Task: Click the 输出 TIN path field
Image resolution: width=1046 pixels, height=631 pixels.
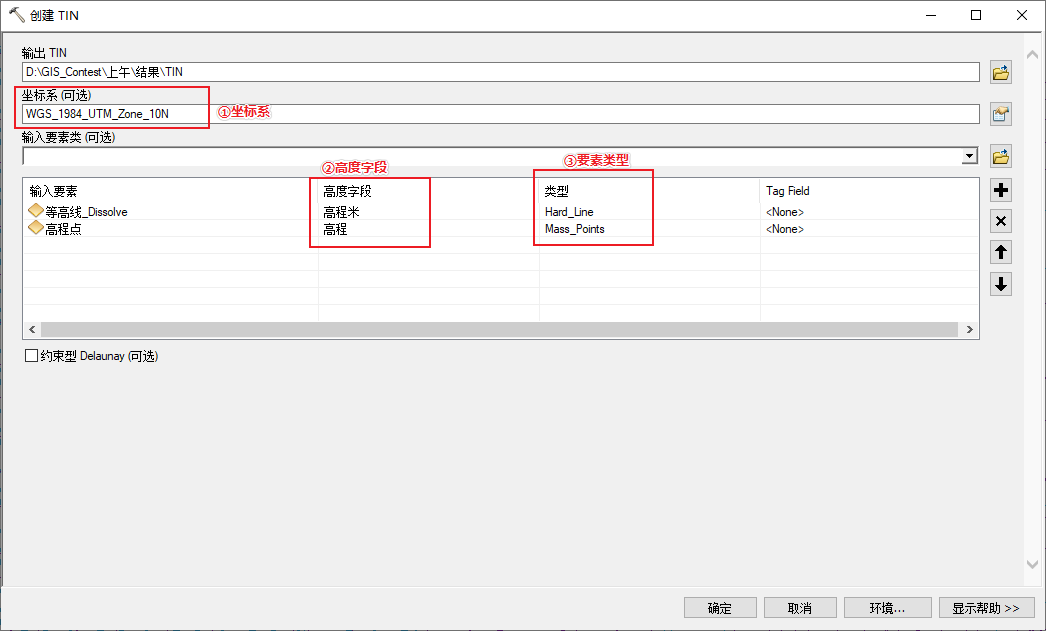Action: coord(500,72)
